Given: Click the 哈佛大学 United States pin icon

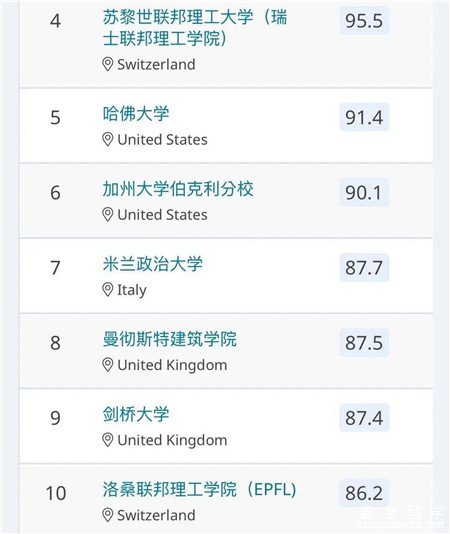Looking at the screenshot, I should pyautogui.click(x=108, y=140).
